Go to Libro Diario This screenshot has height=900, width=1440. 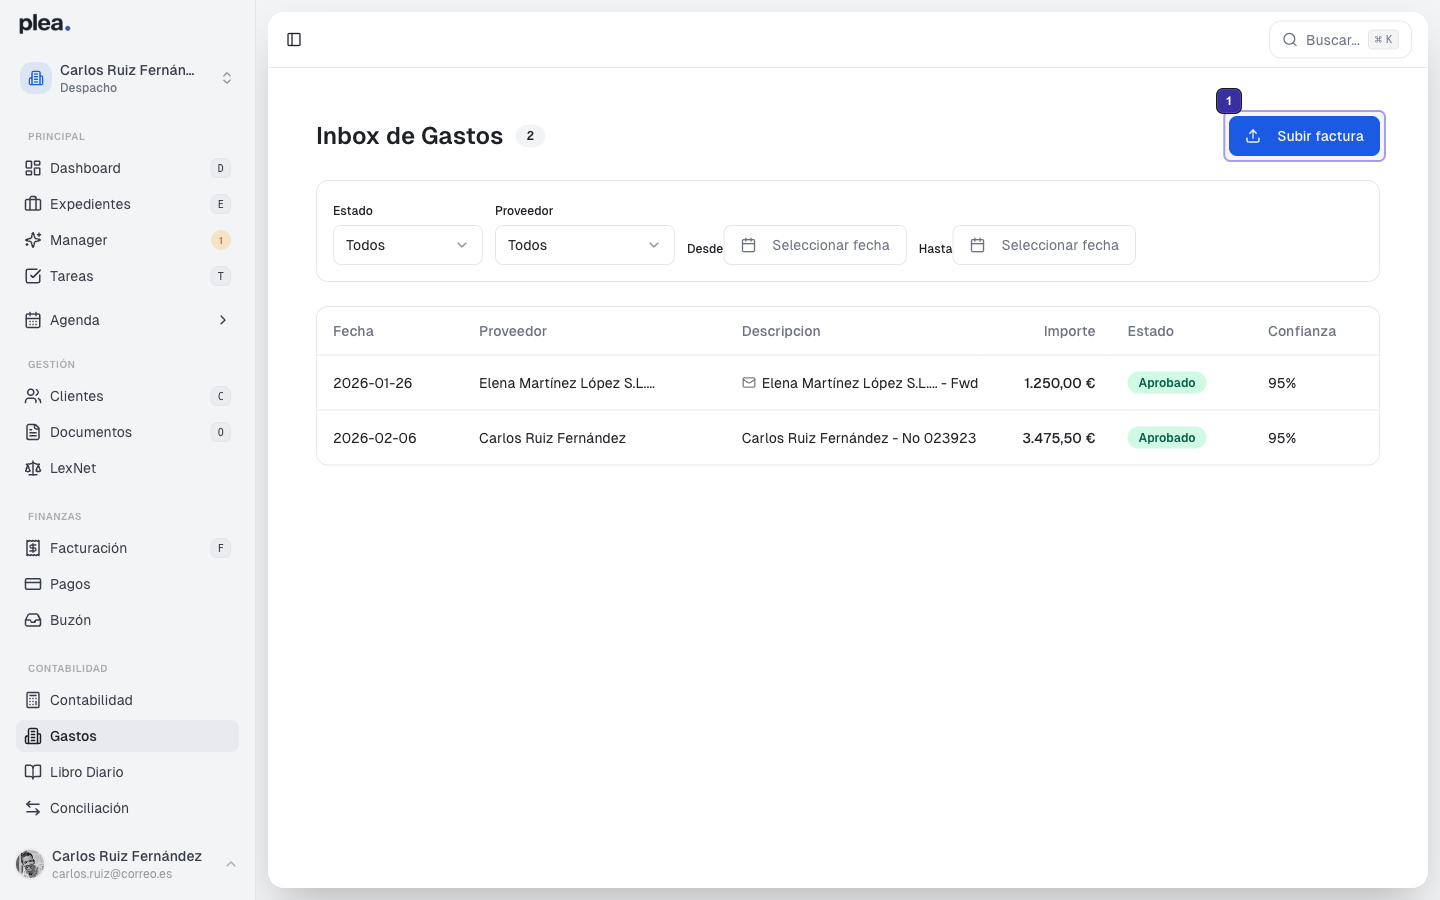128,772
